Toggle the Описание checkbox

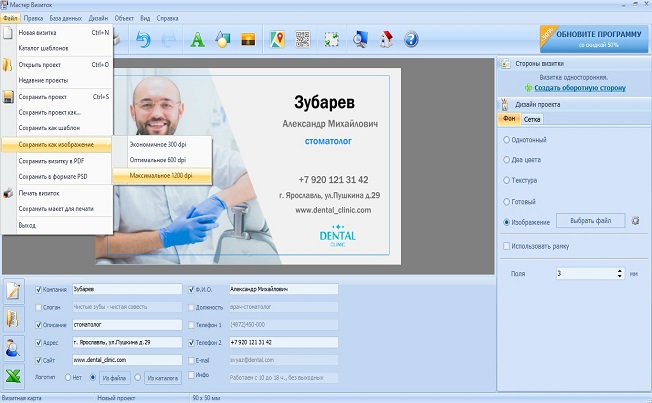click(39, 325)
